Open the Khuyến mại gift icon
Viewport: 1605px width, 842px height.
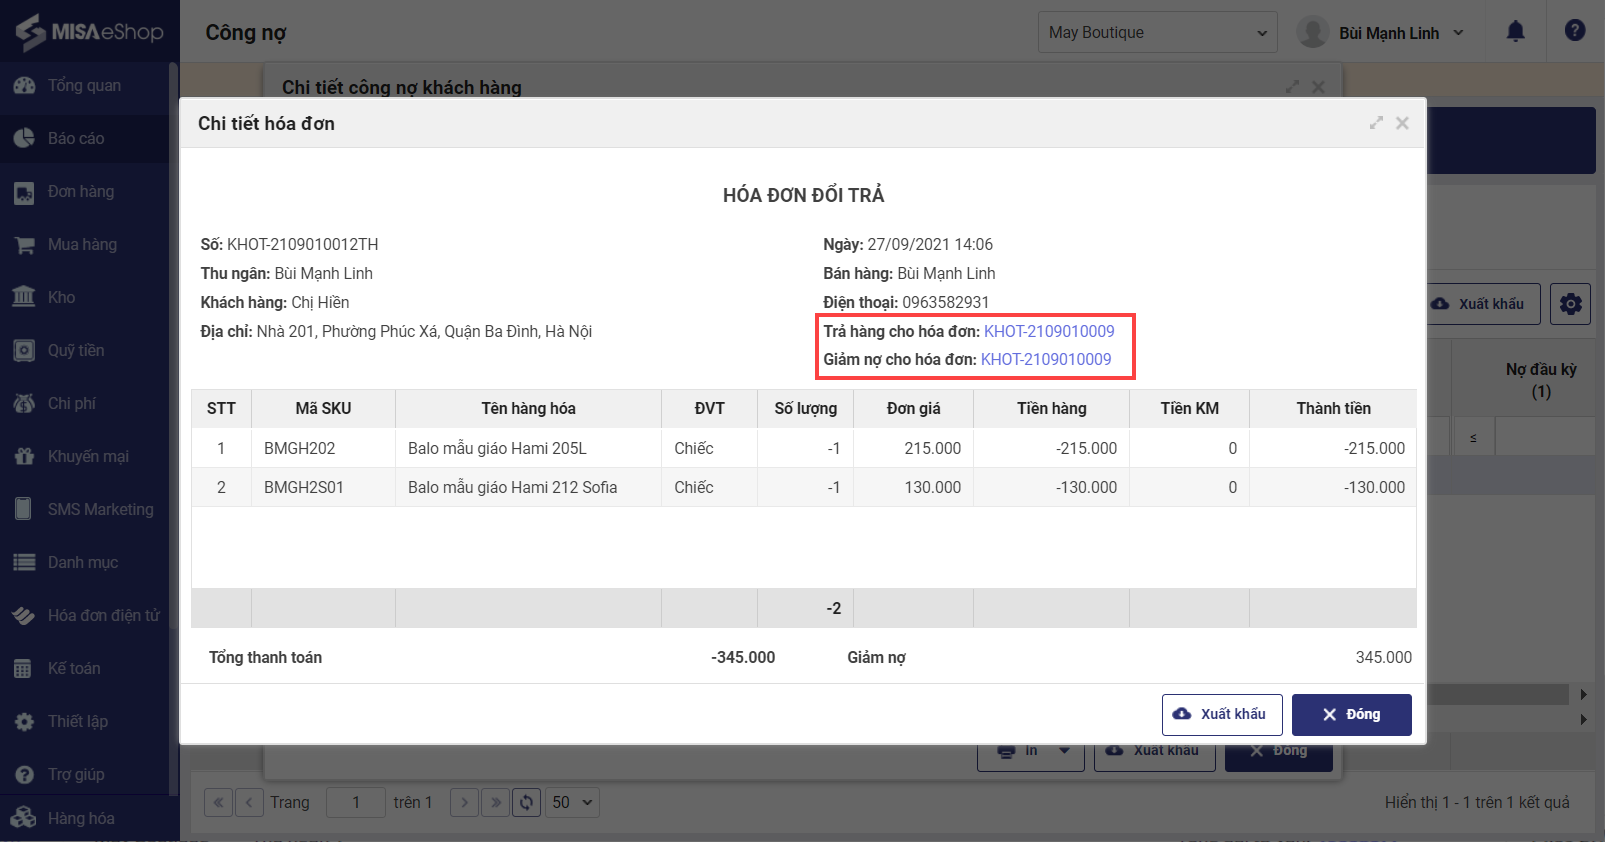[x=24, y=456]
